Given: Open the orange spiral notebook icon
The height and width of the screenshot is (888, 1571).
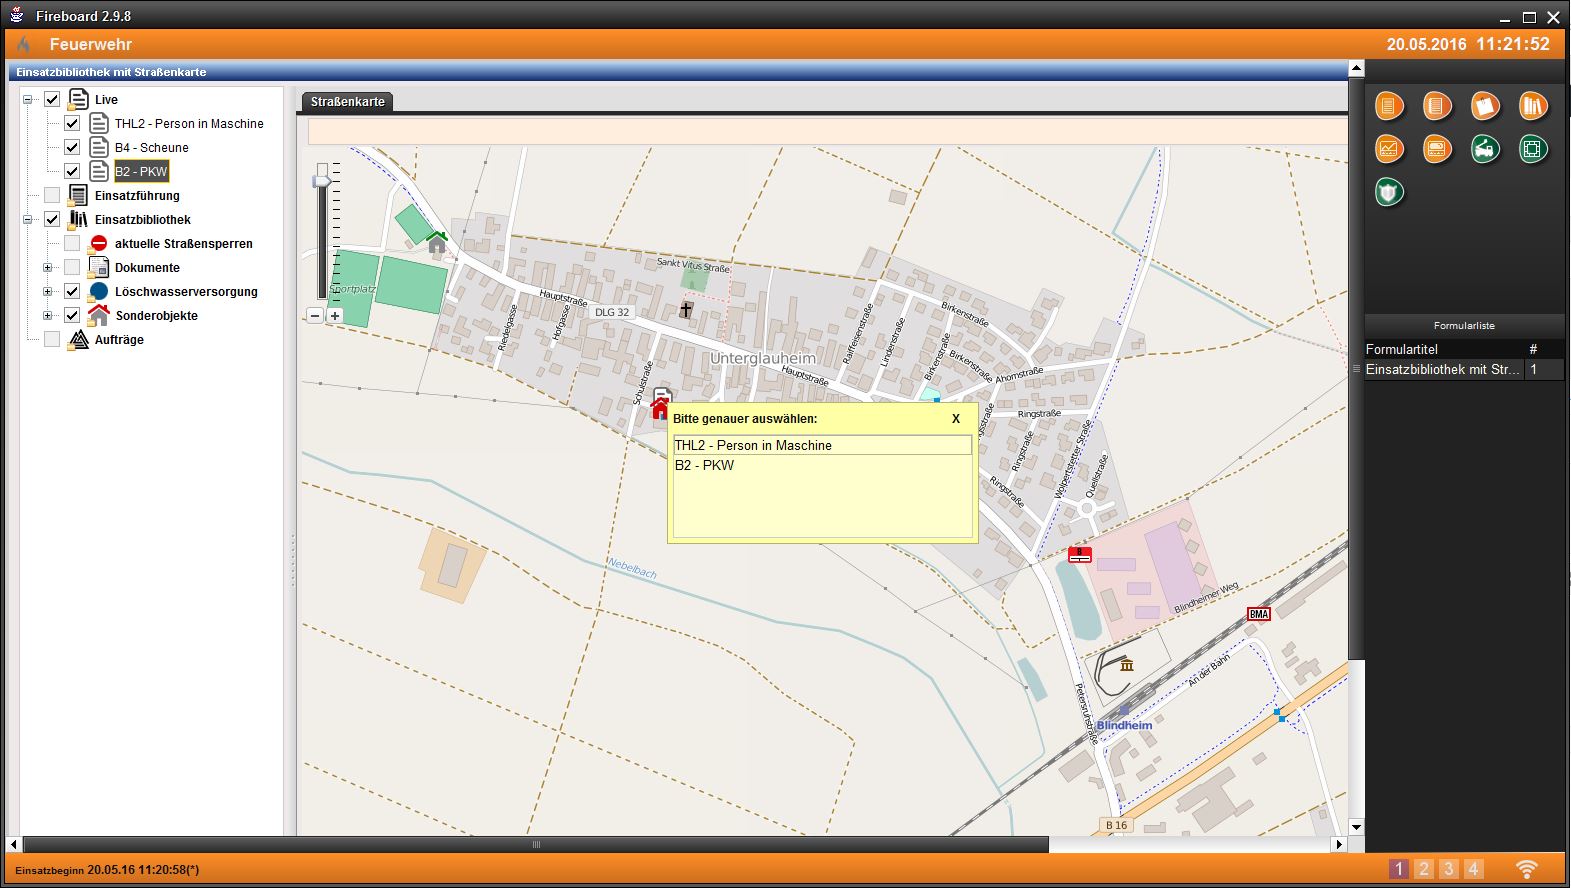Looking at the screenshot, I should 1437,105.
